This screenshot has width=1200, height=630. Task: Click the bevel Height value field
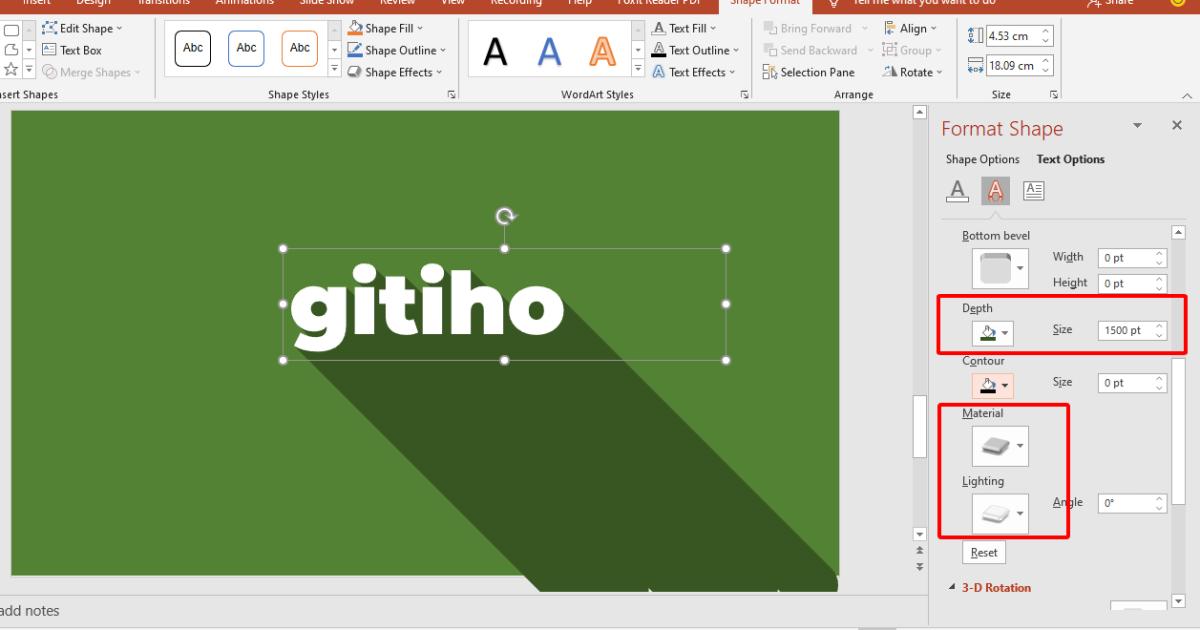pos(1132,283)
